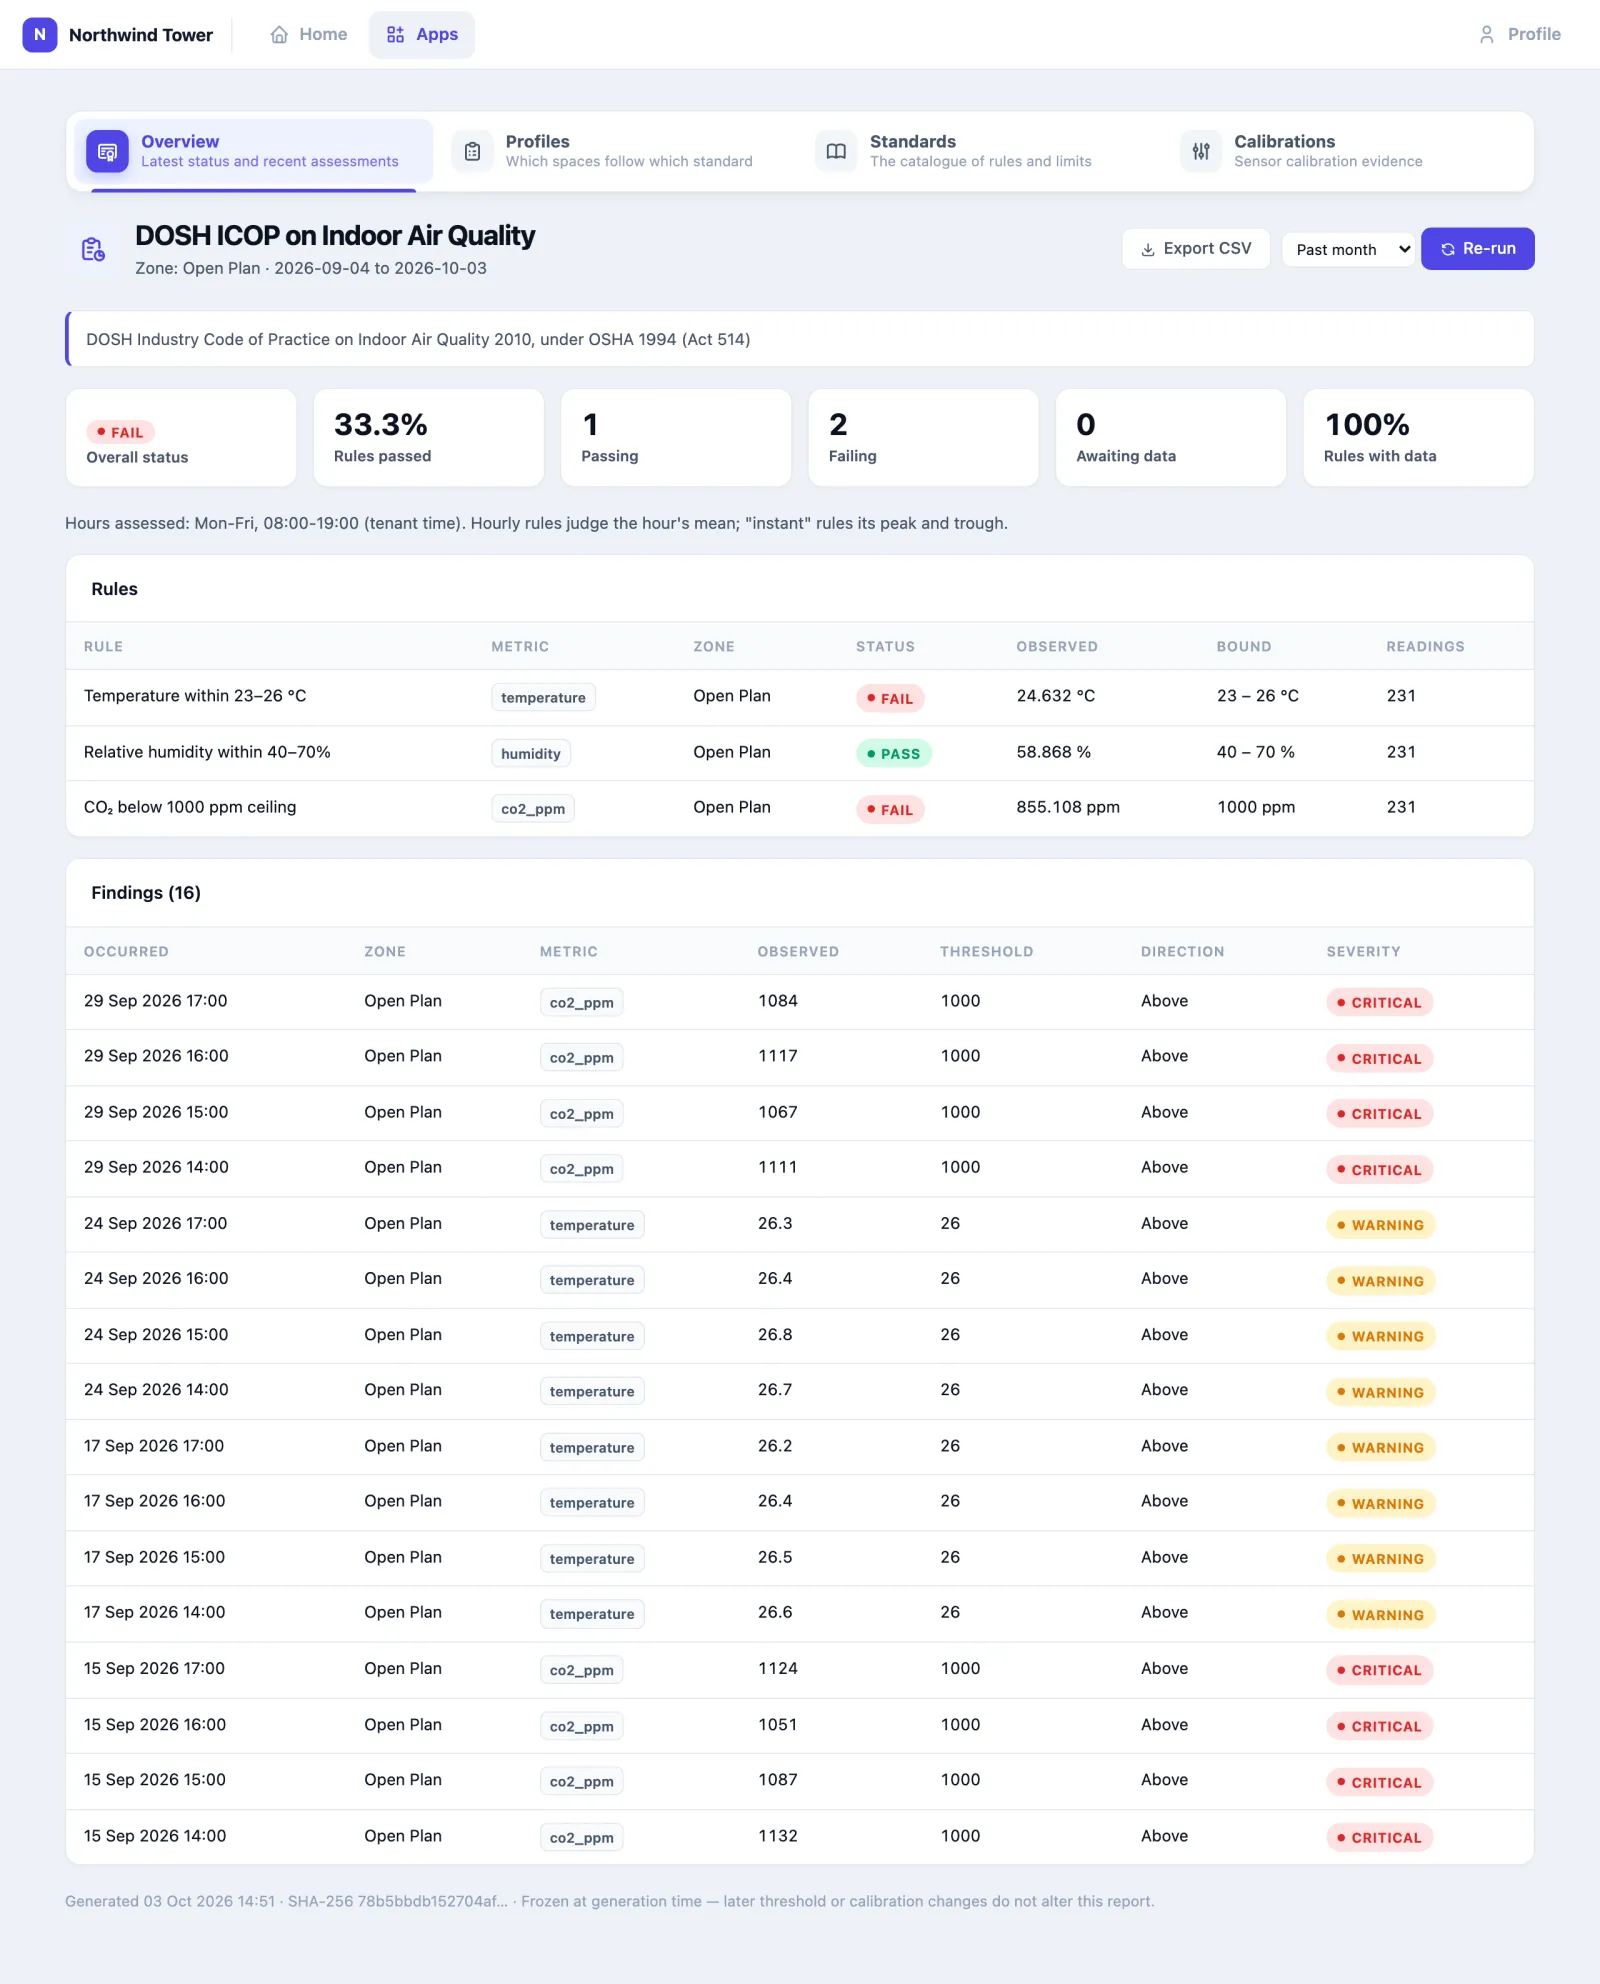Click the Home house icon
The height and width of the screenshot is (1984, 1600).
(x=279, y=35)
